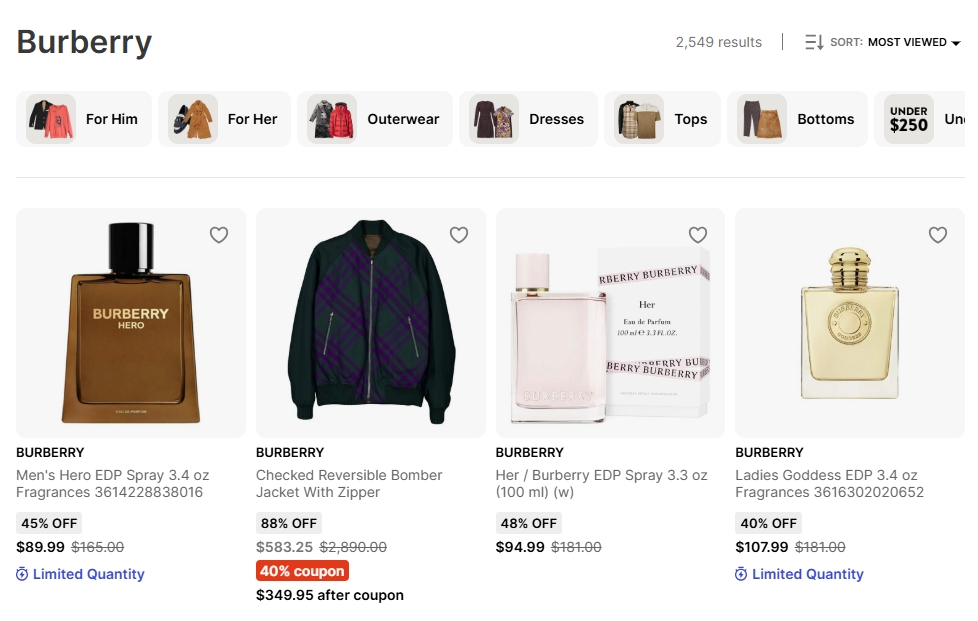Screen dimensions: 978x621
Task: Open the Tops category
Action: pos(662,119)
